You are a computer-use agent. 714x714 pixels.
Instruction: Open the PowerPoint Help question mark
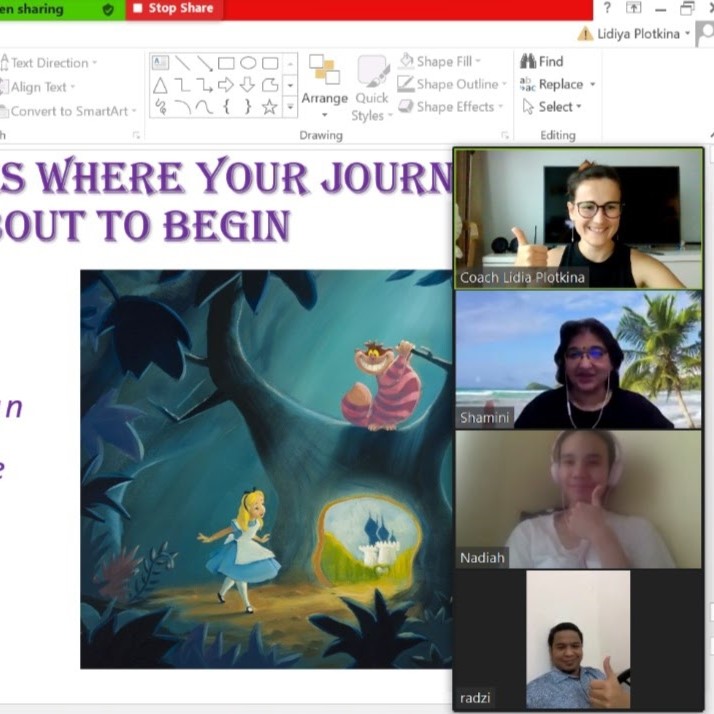pos(607,9)
